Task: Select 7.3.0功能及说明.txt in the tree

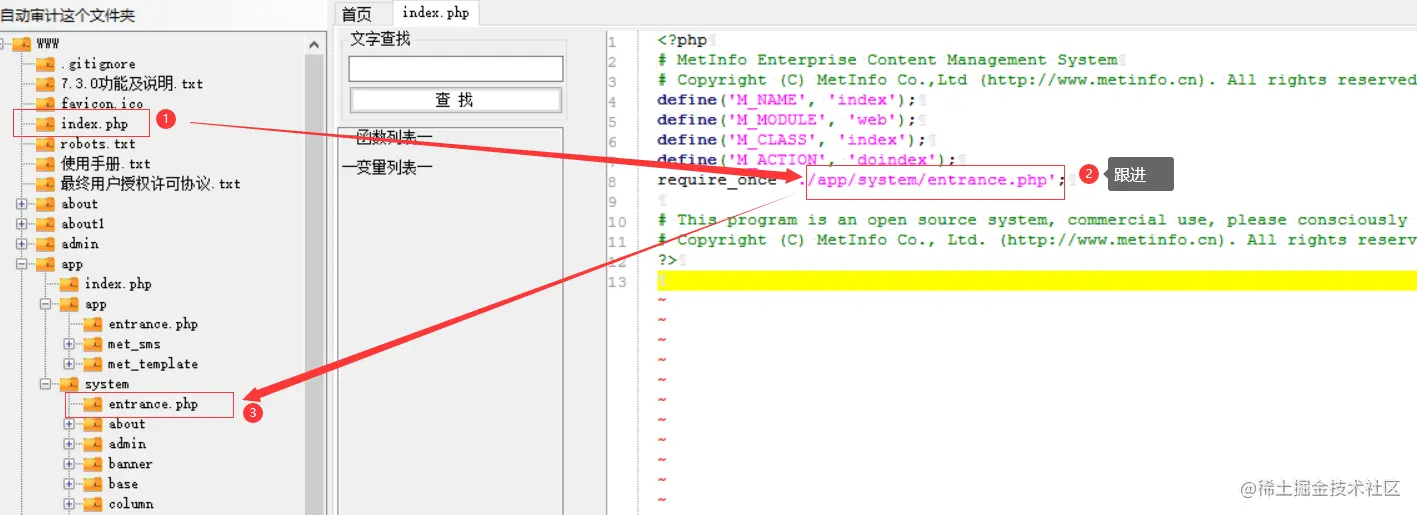Action: 132,84
